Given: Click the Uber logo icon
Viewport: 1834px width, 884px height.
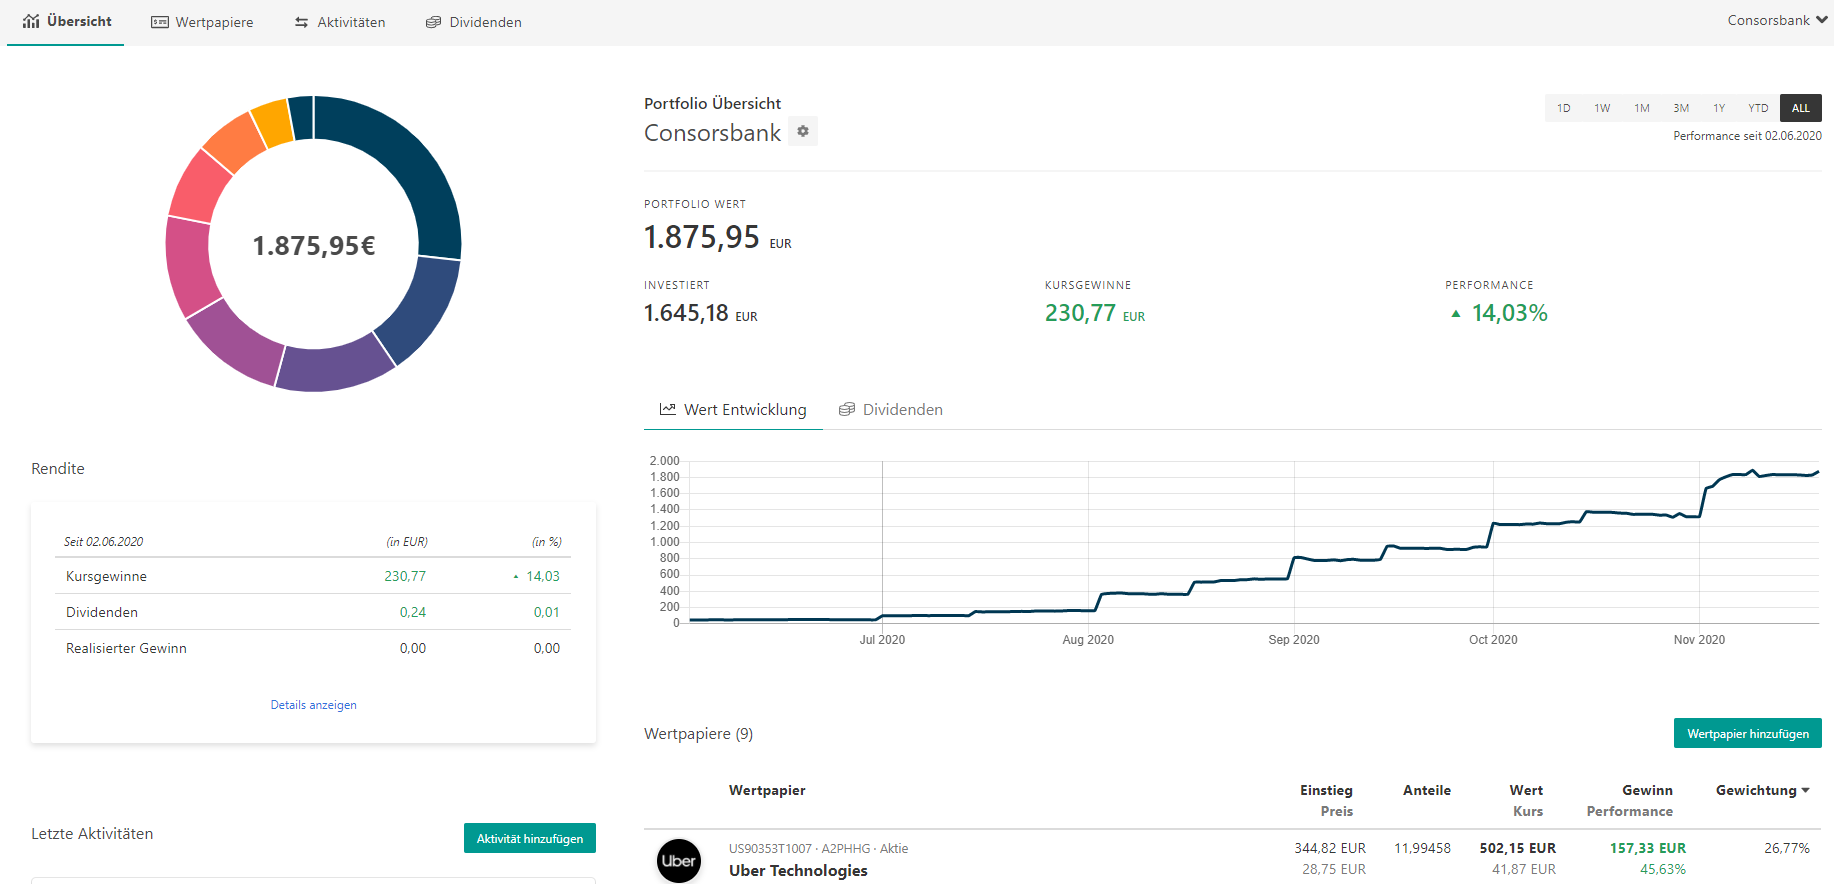Looking at the screenshot, I should point(679,860).
